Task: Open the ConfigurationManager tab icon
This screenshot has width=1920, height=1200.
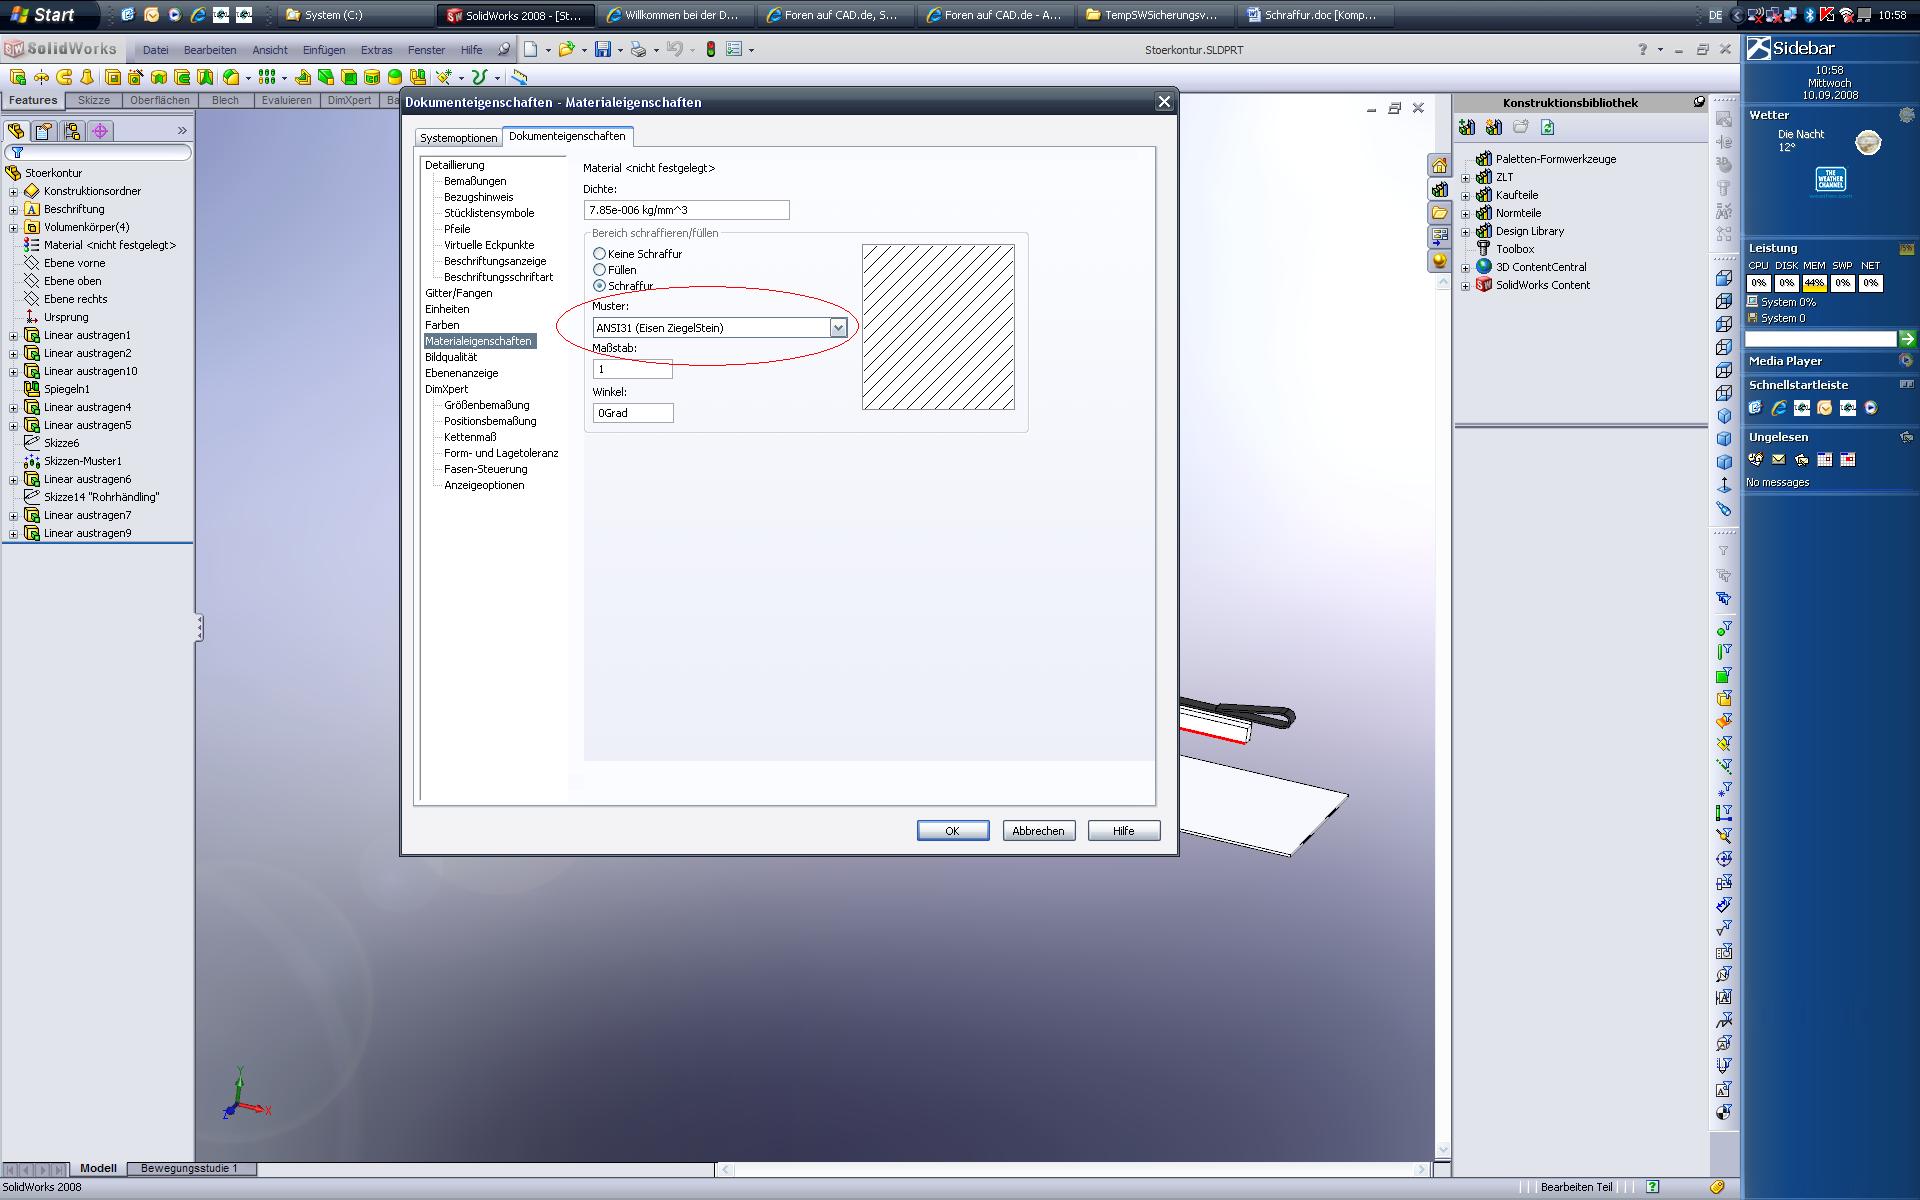Action: [72, 131]
